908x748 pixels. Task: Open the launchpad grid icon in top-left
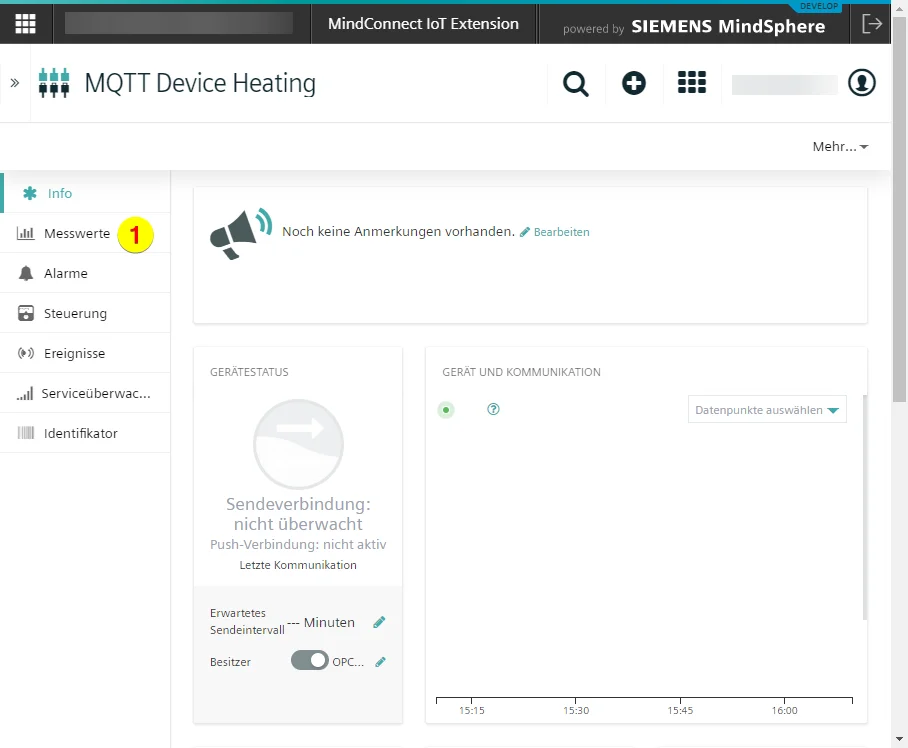[x=25, y=24]
